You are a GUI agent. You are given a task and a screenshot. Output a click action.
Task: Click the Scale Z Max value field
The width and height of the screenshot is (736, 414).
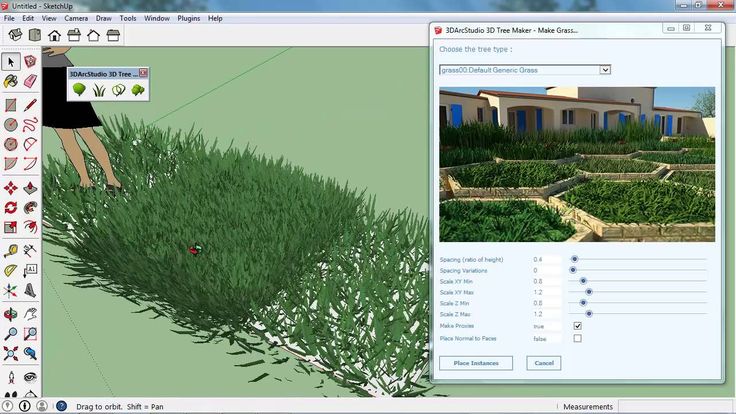click(x=546, y=314)
